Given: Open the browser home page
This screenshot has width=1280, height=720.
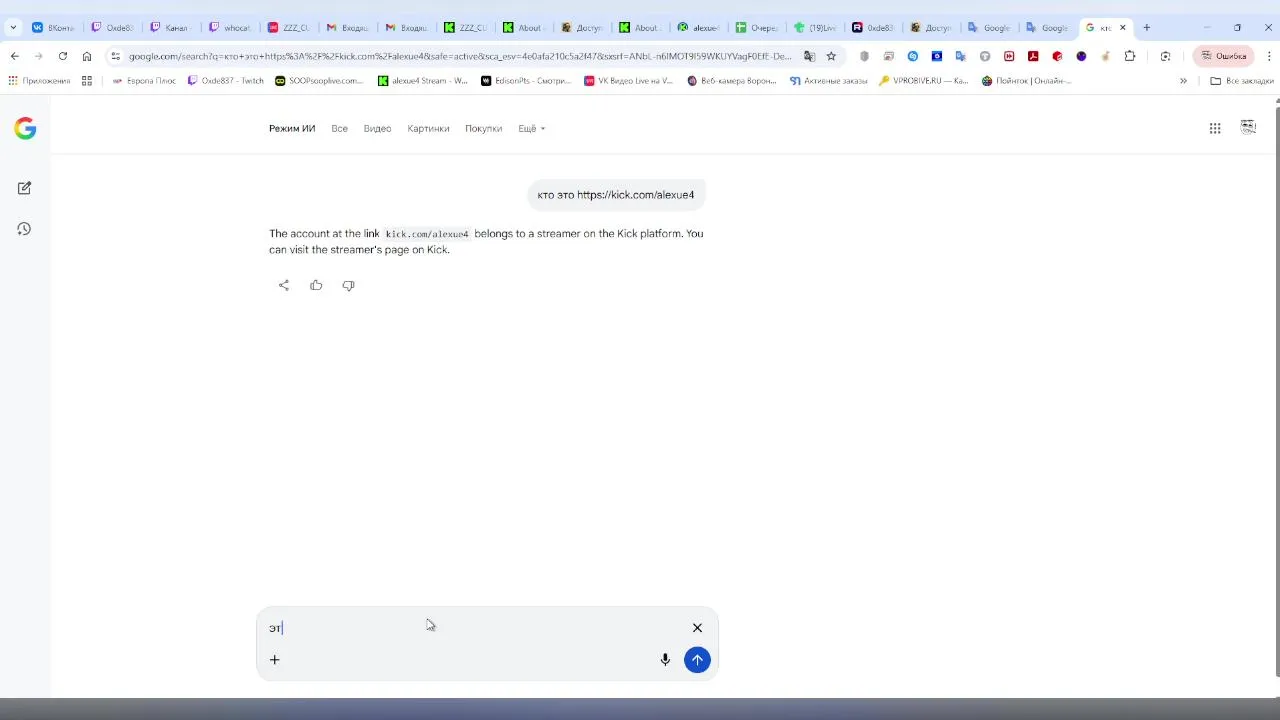Looking at the screenshot, I should coord(87,56).
